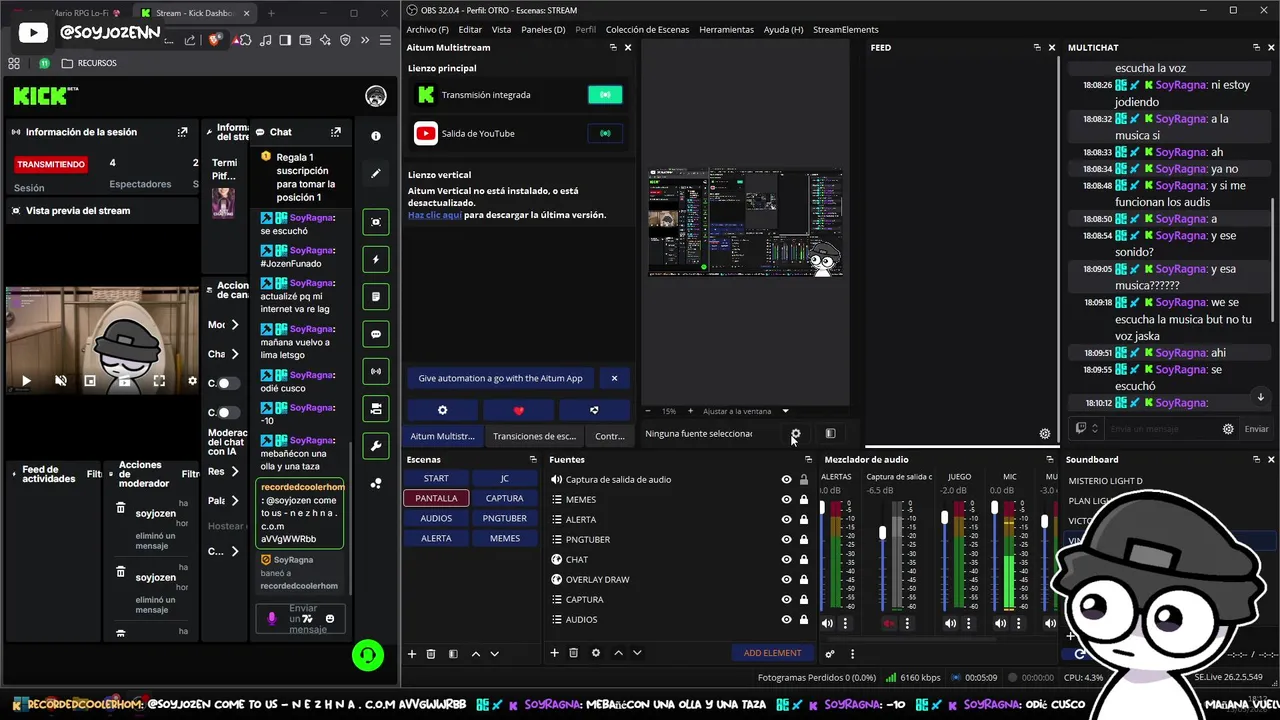The height and width of the screenshot is (720, 1280).
Task: Pop out the Kick Chat panel
Action: (335, 132)
